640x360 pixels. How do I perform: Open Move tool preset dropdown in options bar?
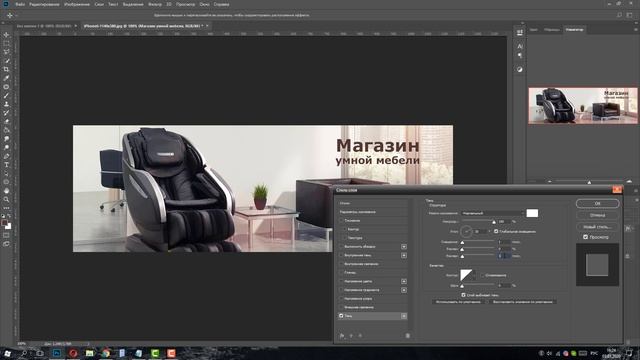[x=16, y=15]
